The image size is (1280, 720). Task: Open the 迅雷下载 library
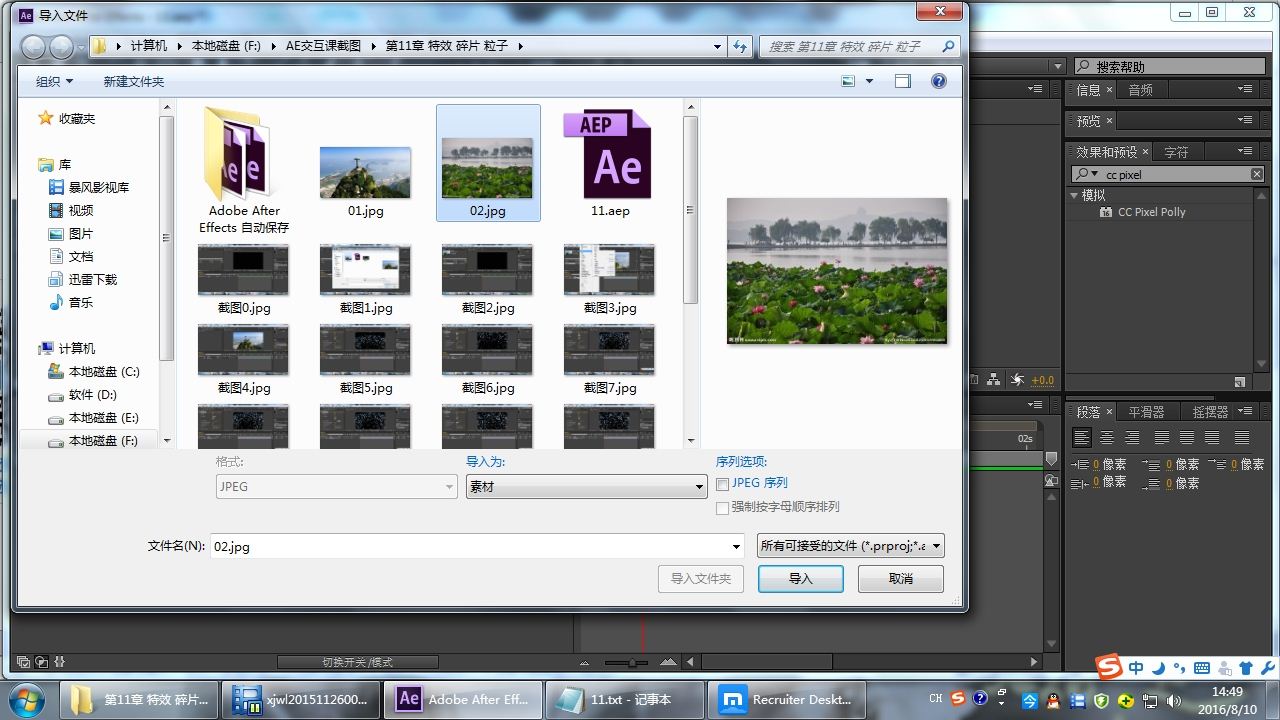[x=83, y=279]
